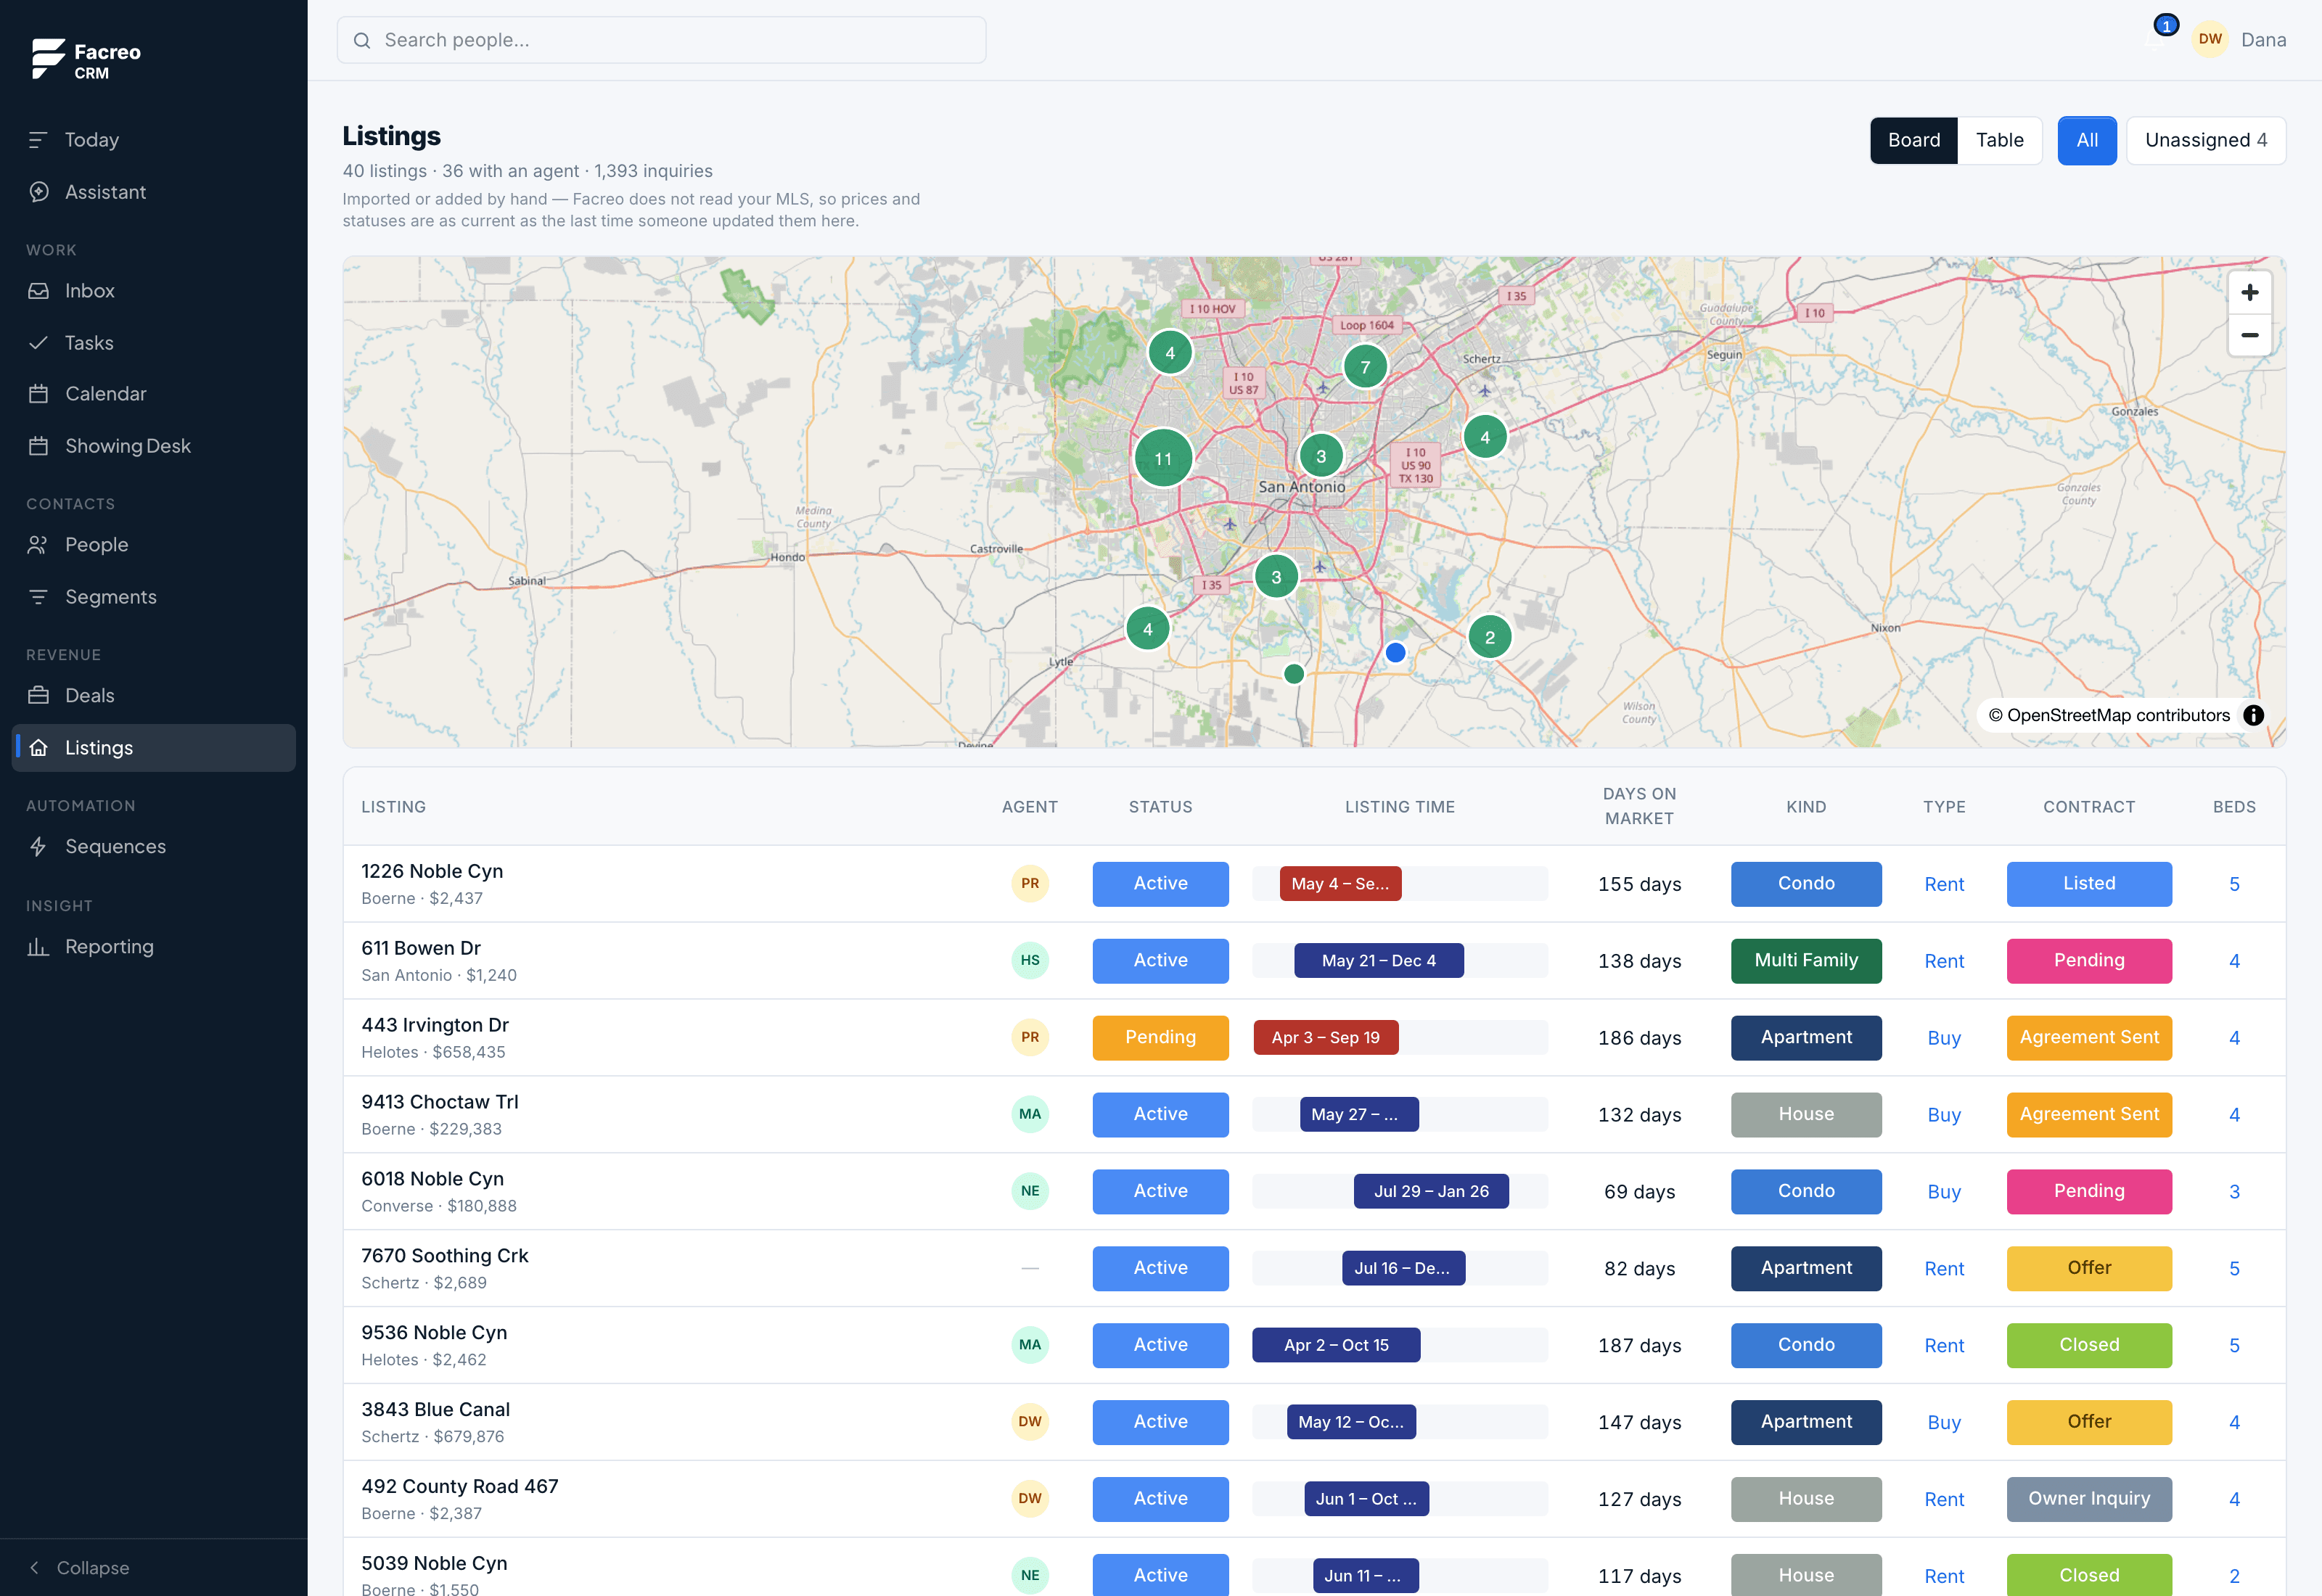The width and height of the screenshot is (2322, 1596).
Task: Open the Calendar page
Action: click(153, 394)
